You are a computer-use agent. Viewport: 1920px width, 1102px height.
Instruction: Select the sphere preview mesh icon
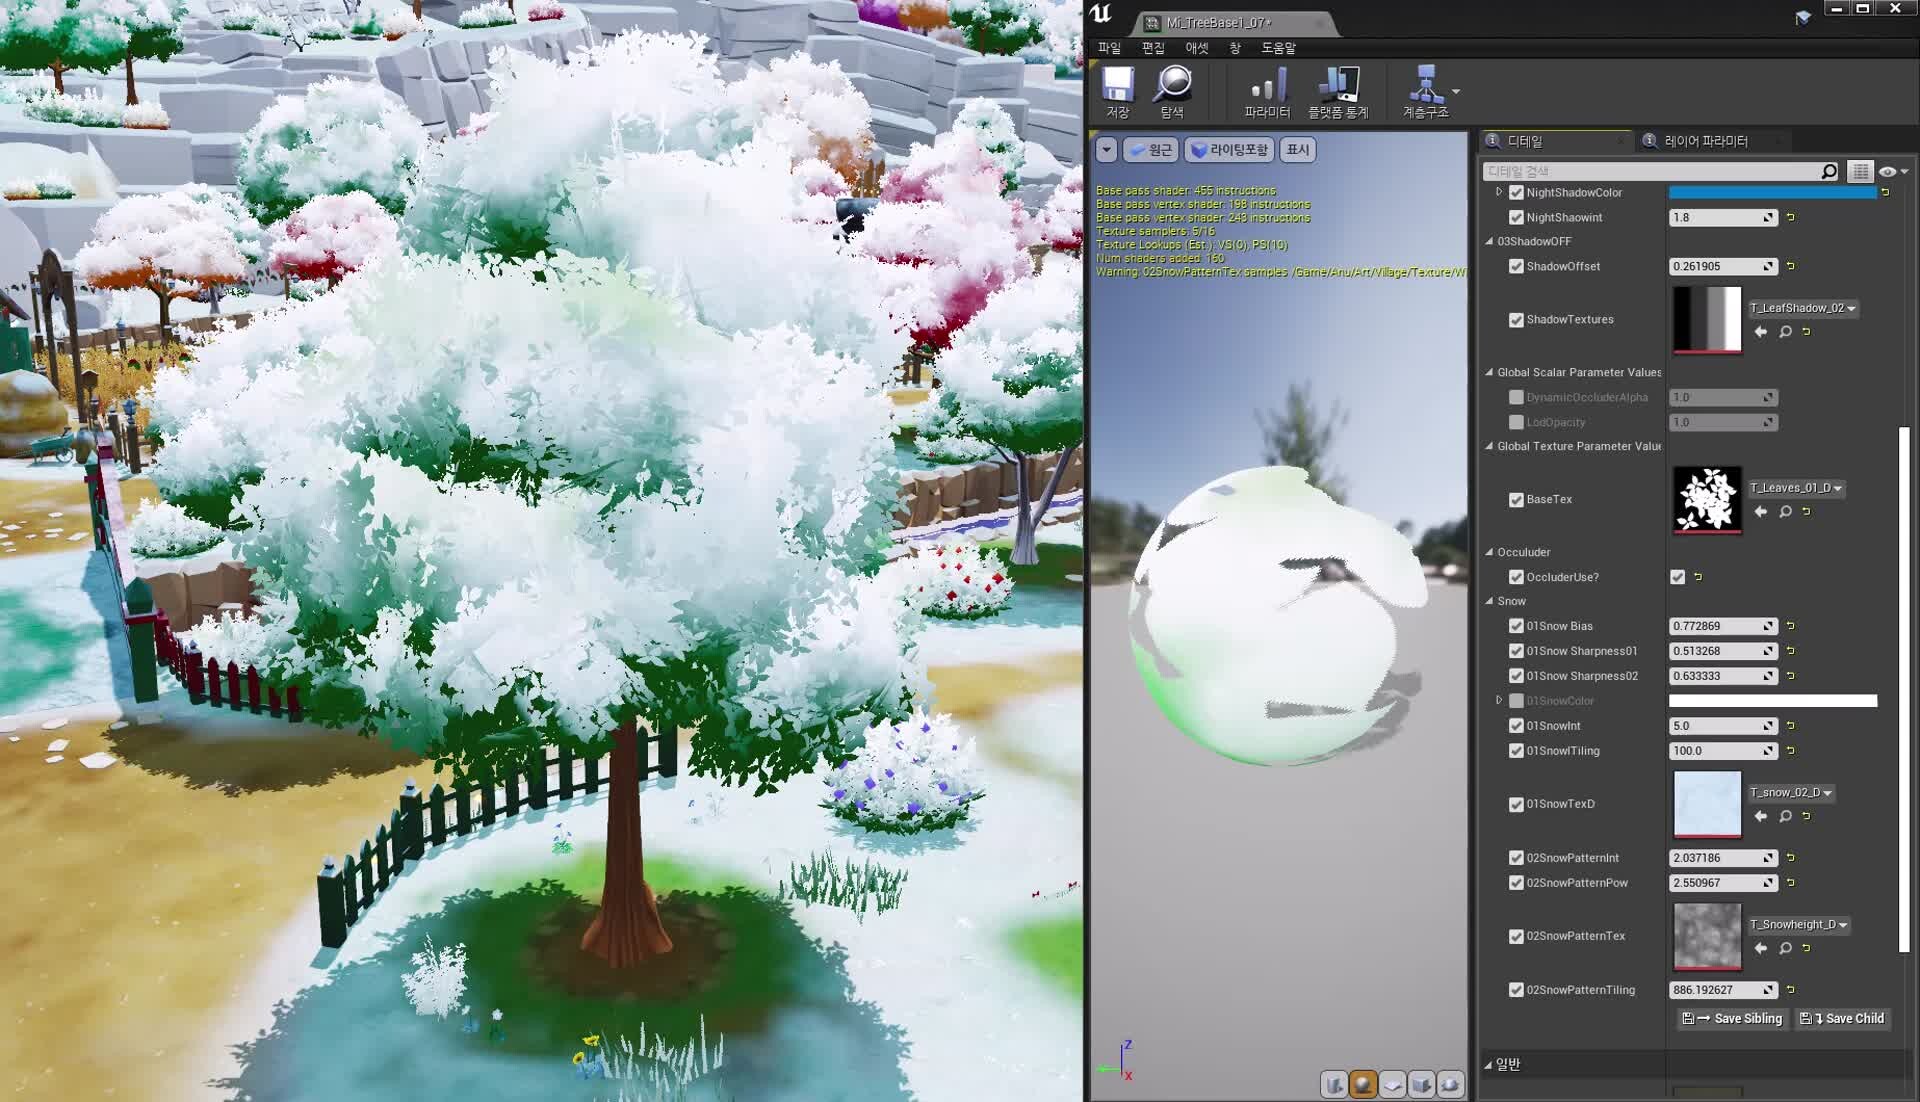click(x=1362, y=1084)
